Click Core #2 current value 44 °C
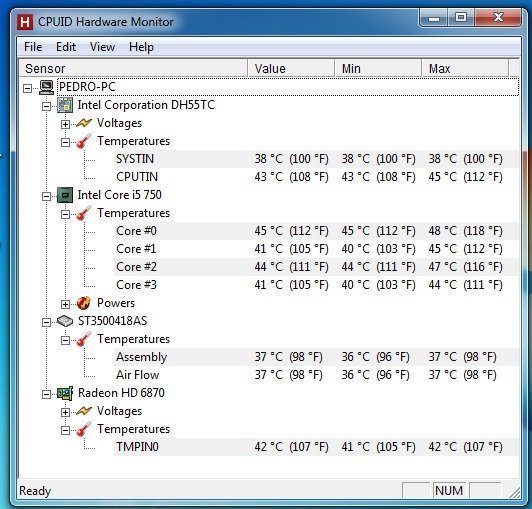Image resolution: width=532 pixels, height=509 pixels. (x=292, y=267)
